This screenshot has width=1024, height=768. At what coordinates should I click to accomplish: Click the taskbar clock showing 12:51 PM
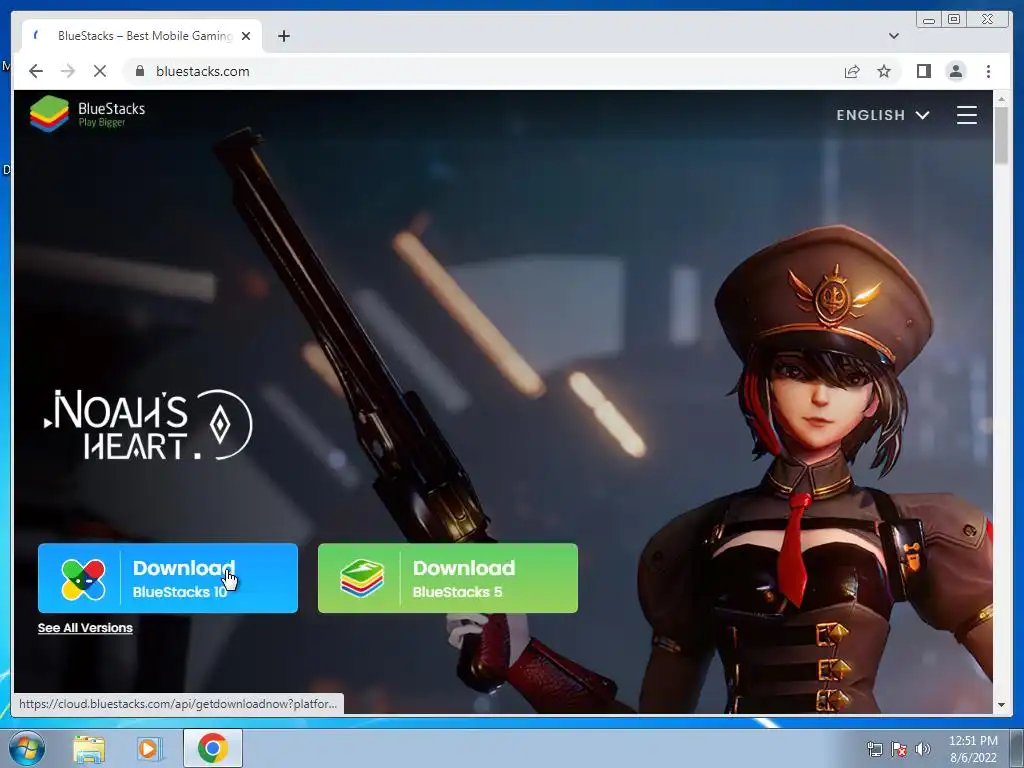click(973, 749)
